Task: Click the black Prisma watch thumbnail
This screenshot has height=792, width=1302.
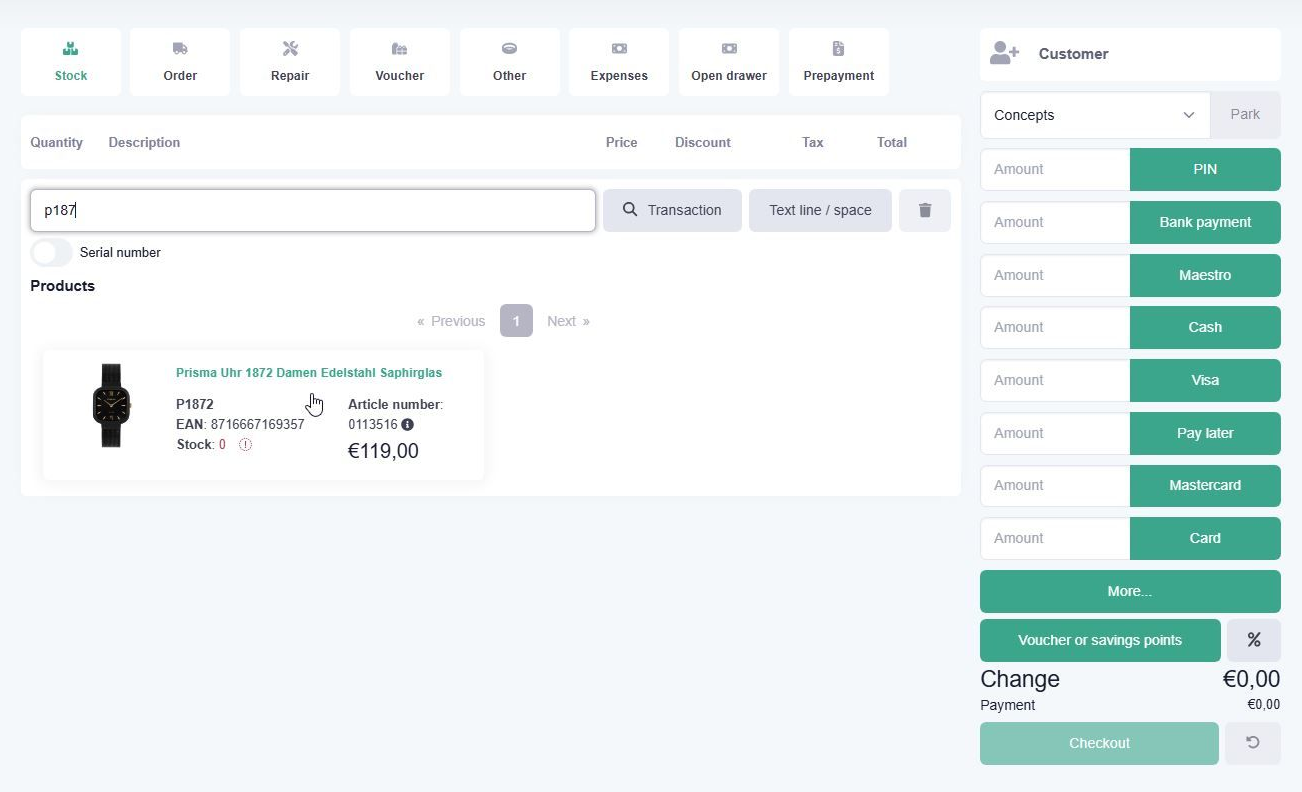Action: [x=111, y=405]
